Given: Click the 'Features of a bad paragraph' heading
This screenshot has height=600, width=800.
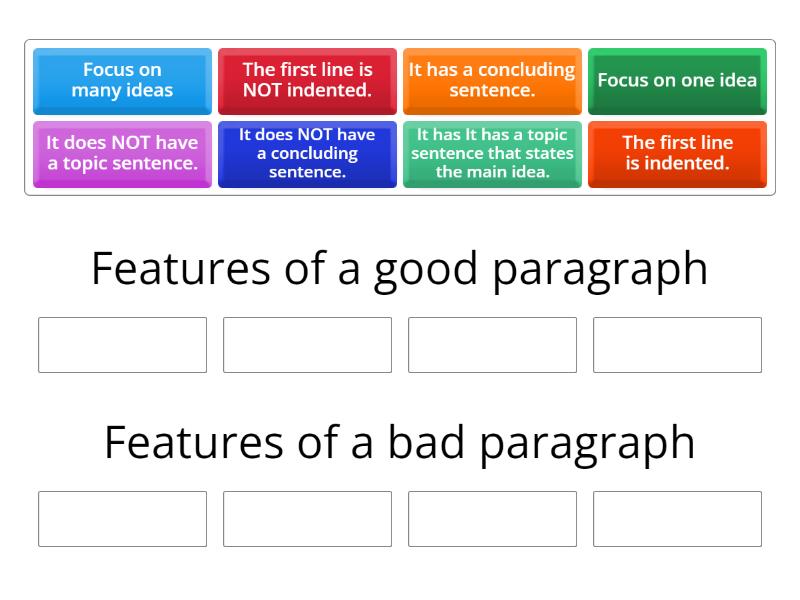Looking at the screenshot, I should (x=400, y=442).
